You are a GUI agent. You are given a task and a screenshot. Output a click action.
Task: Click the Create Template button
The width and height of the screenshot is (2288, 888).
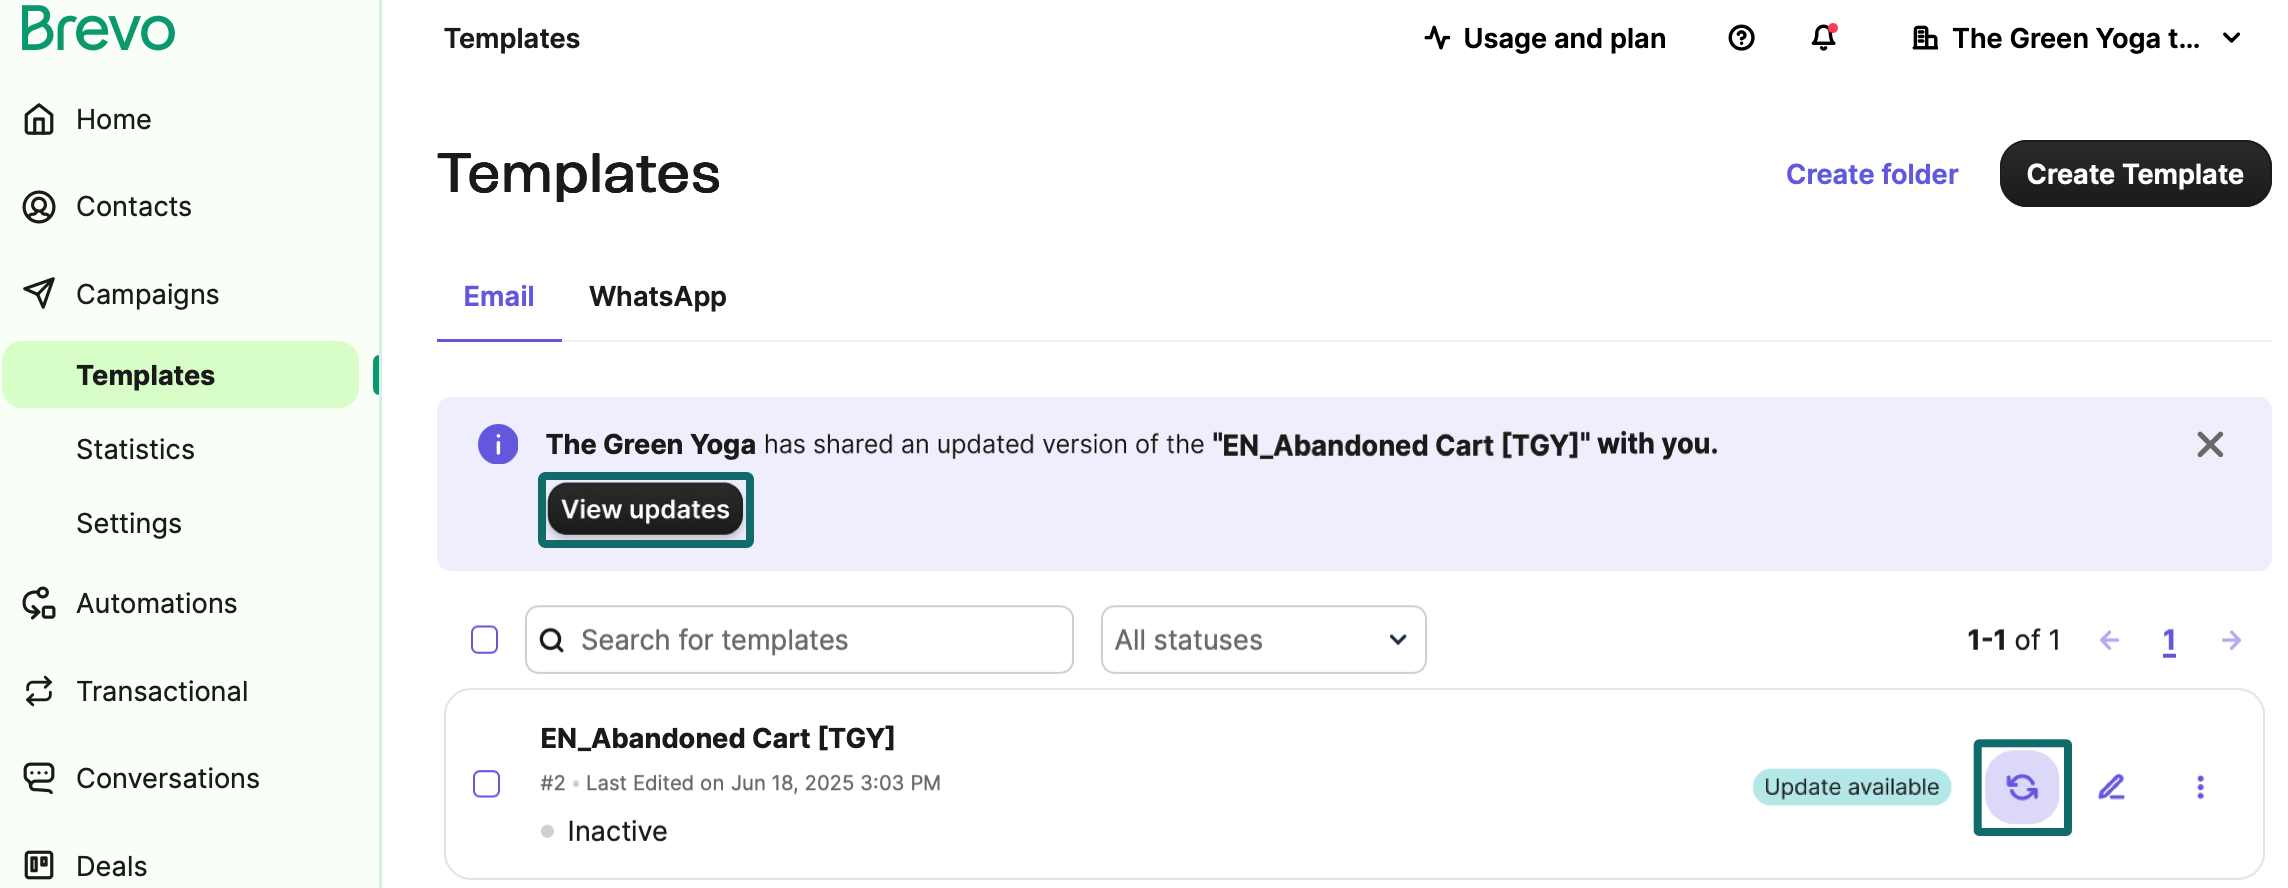pos(2134,174)
